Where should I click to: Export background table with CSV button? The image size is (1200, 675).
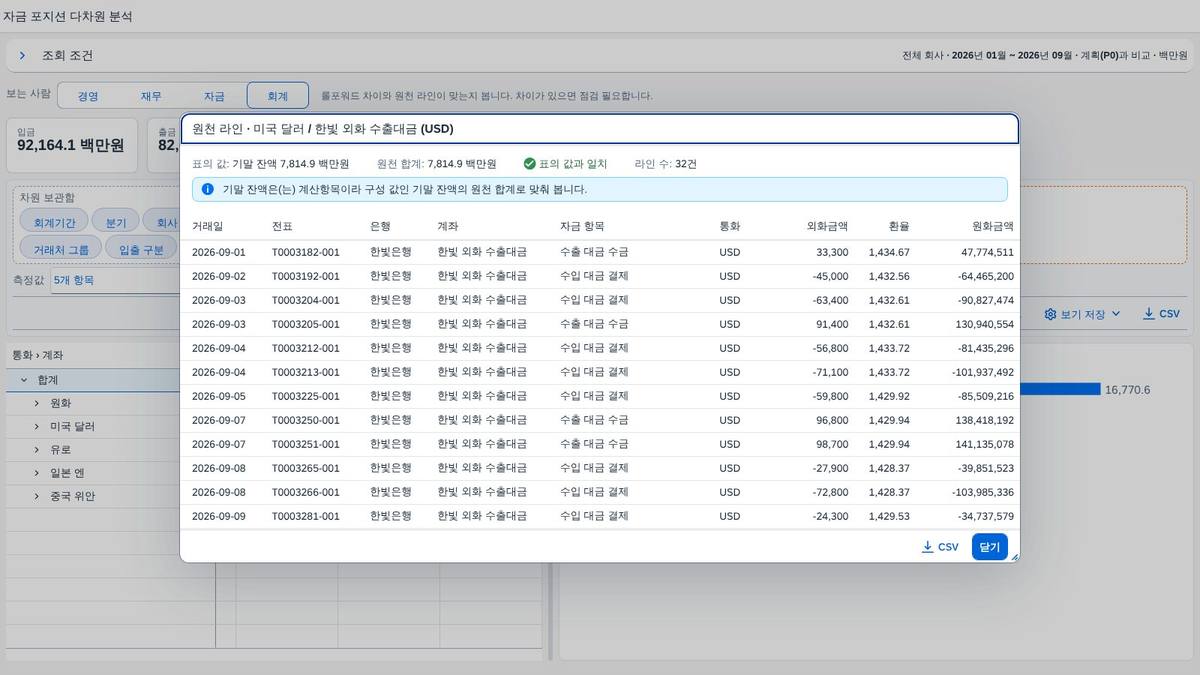click(x=1161, y=314)
